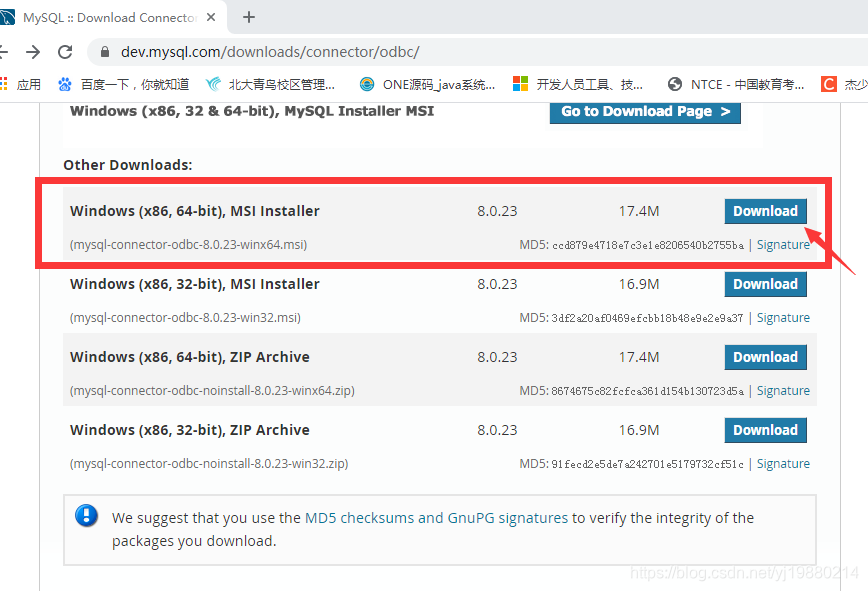868x591 pixels.
Task: Open the 应用 apps bookmark
Action: [21, 84]
